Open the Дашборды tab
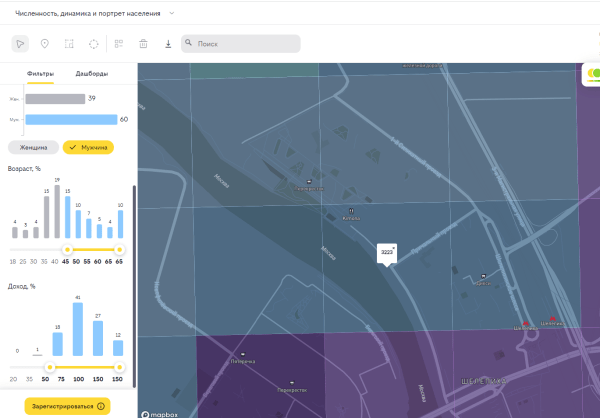This screenshot has width=600, height=418. point(92,74)
